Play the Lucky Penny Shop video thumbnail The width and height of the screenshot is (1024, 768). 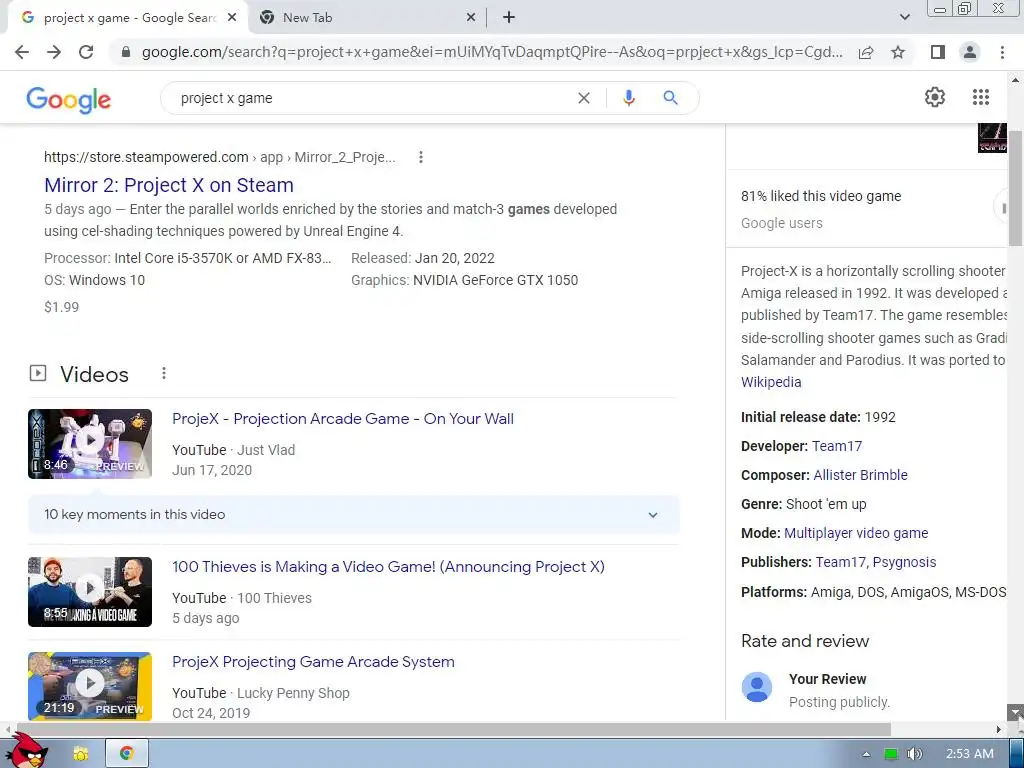(90, 686)
